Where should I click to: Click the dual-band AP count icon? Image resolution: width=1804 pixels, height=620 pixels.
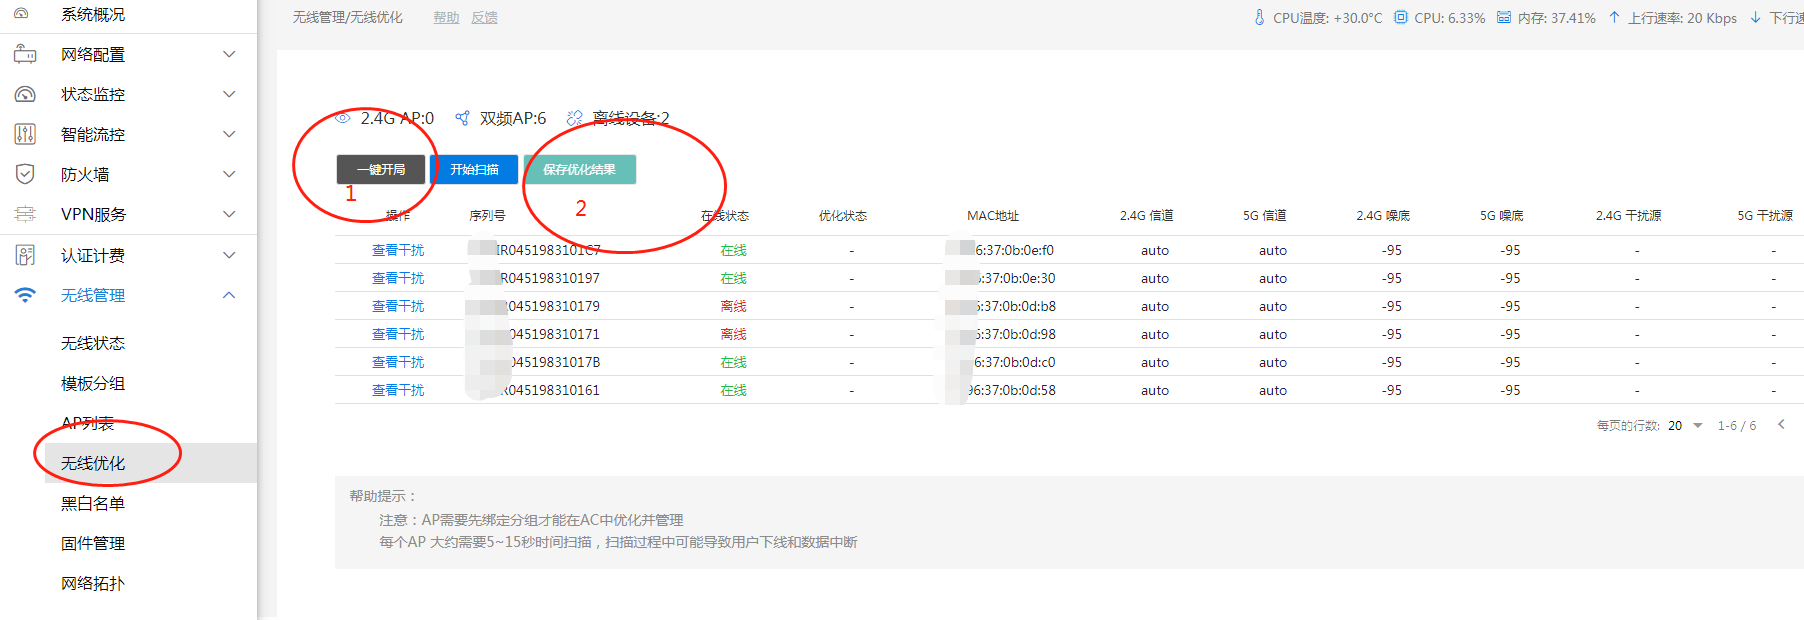click(462, 118)
